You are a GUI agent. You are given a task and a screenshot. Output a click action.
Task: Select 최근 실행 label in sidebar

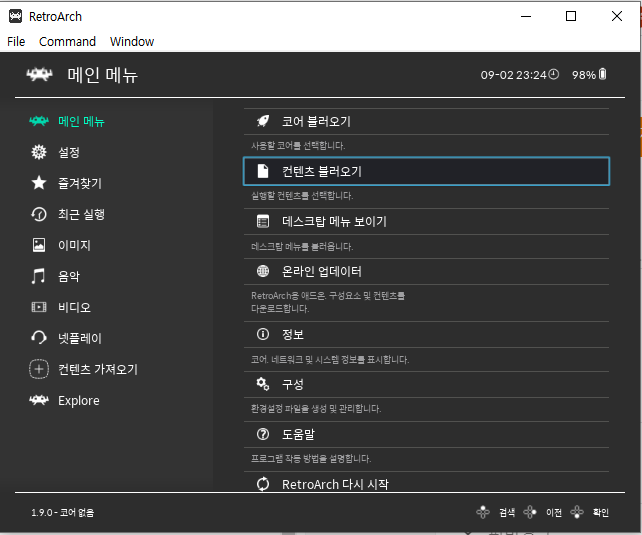pyautogui.click(x=81, y=214)
